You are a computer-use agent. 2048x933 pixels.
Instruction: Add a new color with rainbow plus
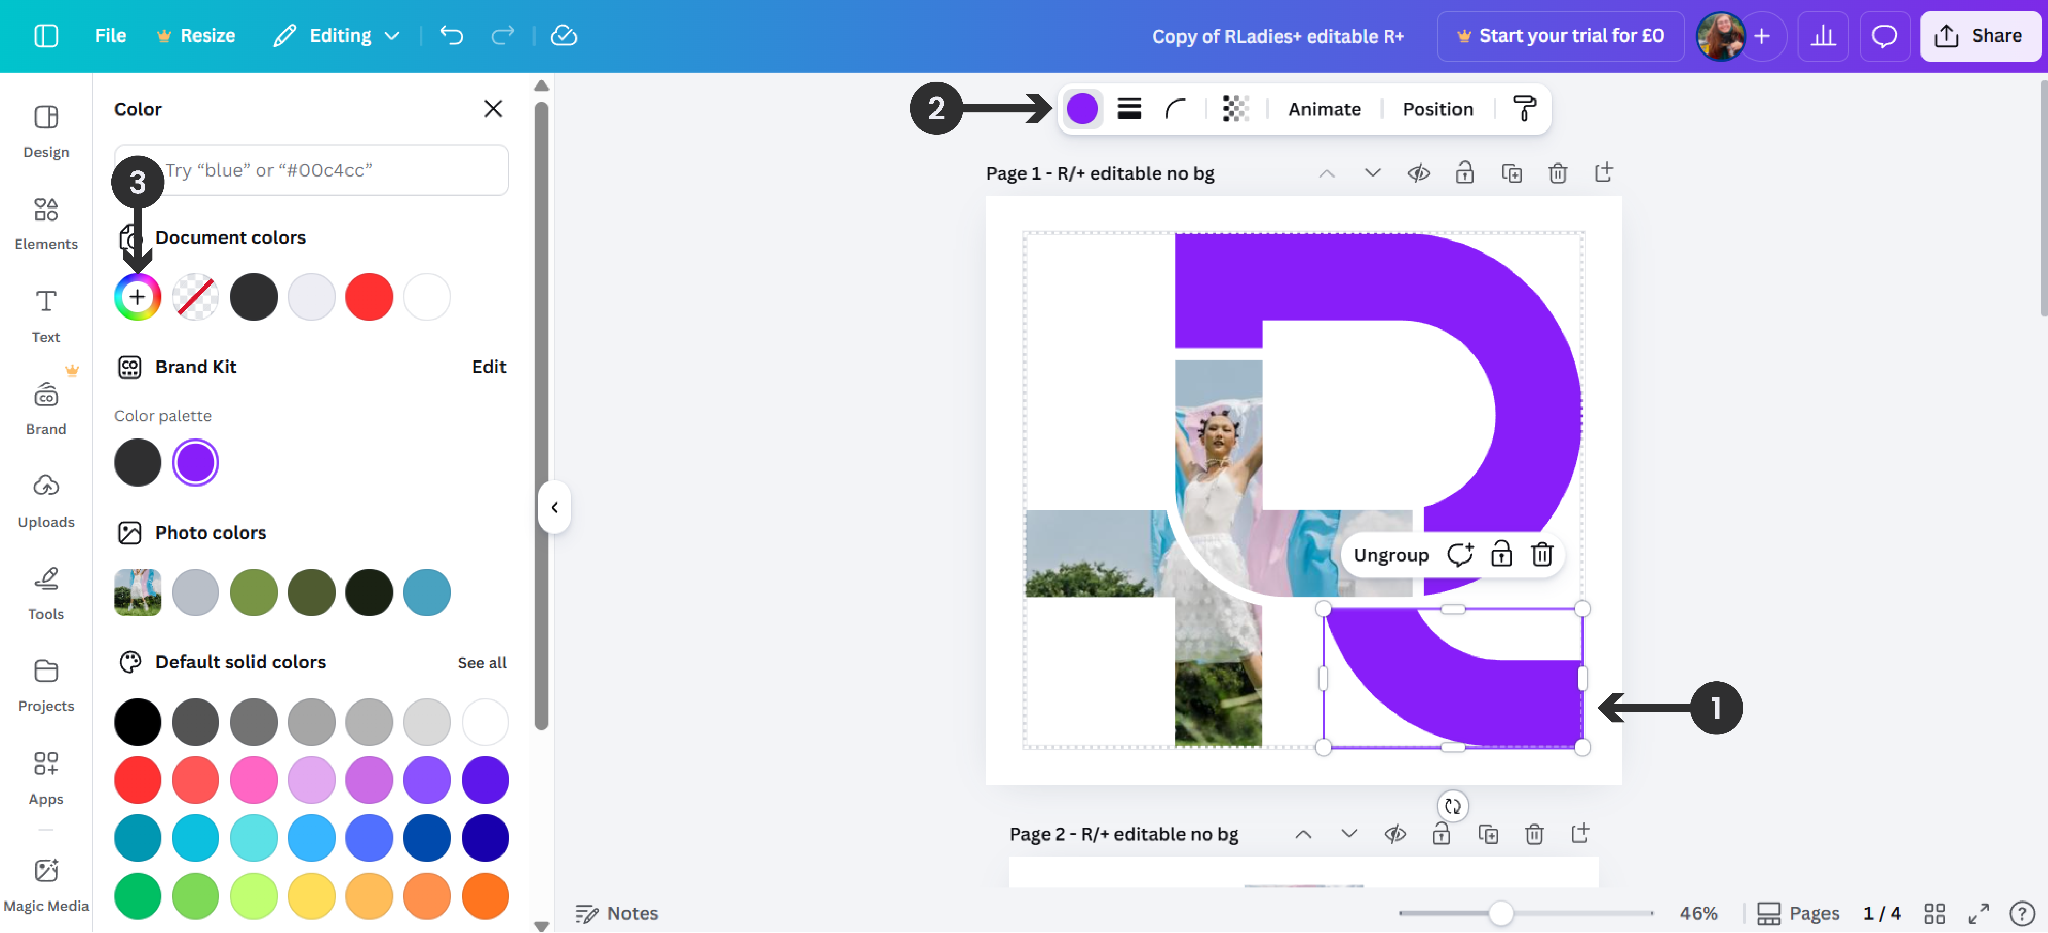(137, 297)
